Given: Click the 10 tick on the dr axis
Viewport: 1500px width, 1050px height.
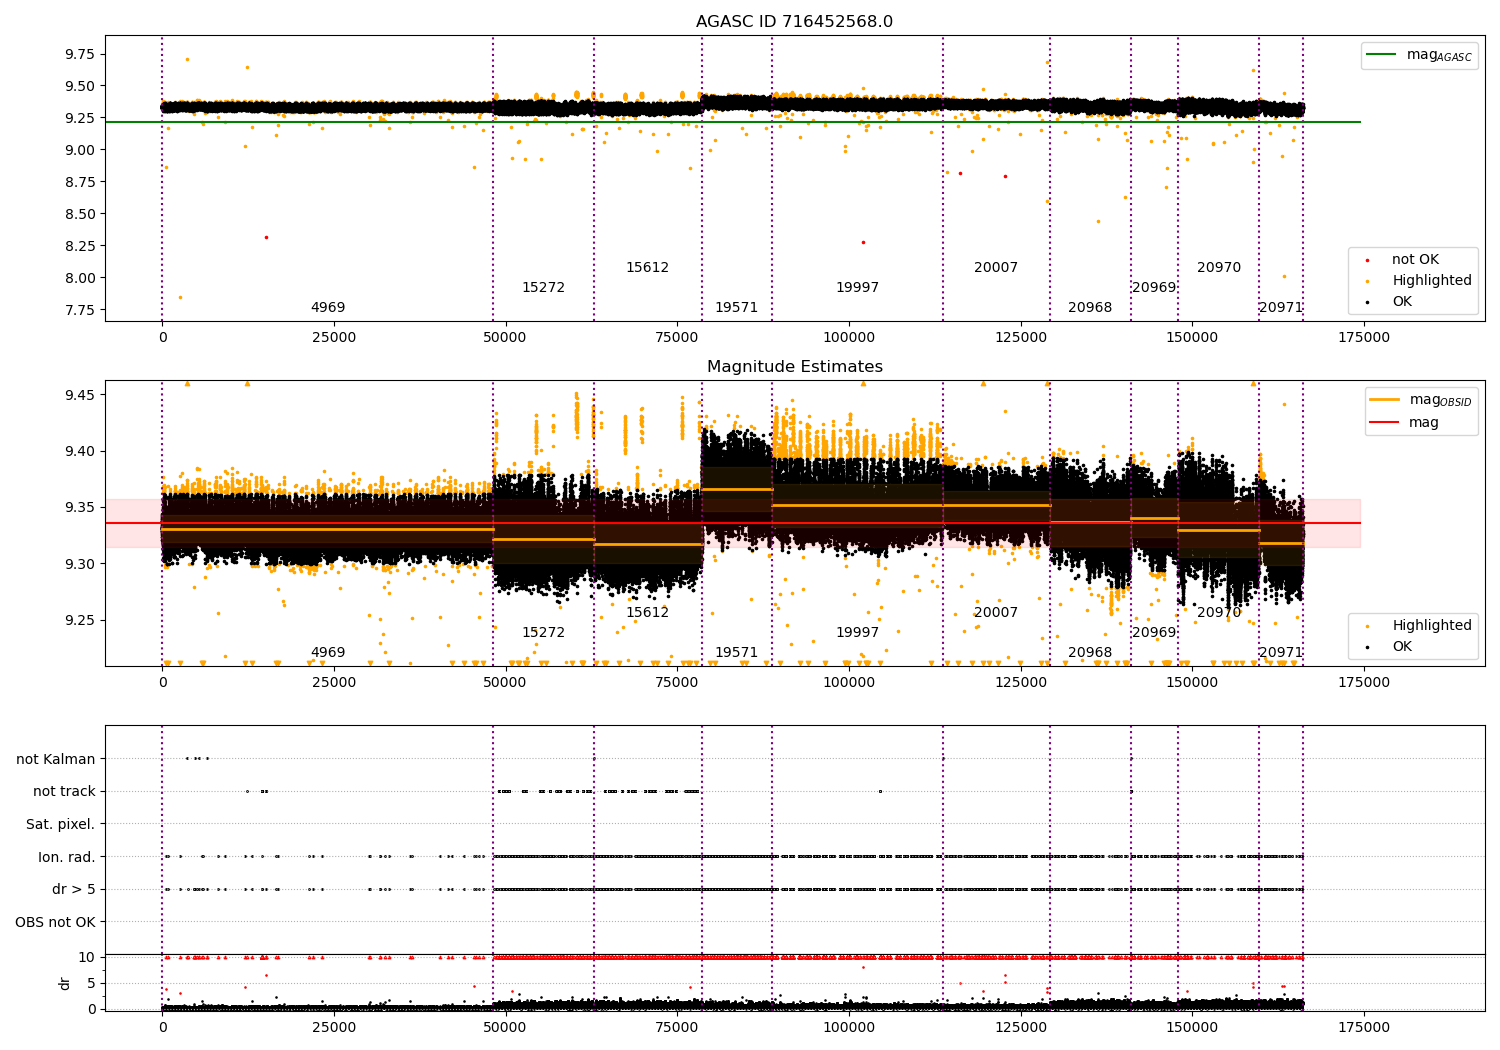Looking at the screenshot, I should tap(87, 957).
